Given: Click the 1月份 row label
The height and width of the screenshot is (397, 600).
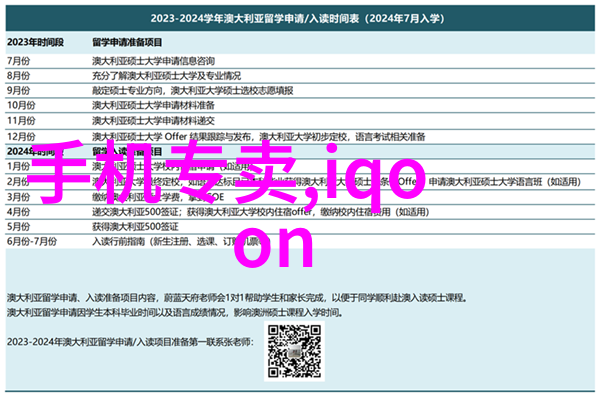Looking at the screenshot, I should click(x=18, y=166).
